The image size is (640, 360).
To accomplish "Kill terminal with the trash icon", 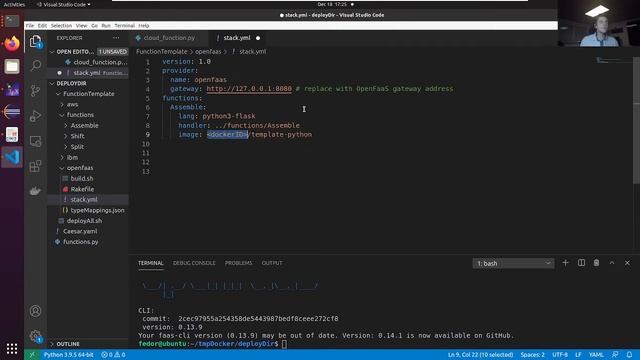I will [x=596, y=263].
